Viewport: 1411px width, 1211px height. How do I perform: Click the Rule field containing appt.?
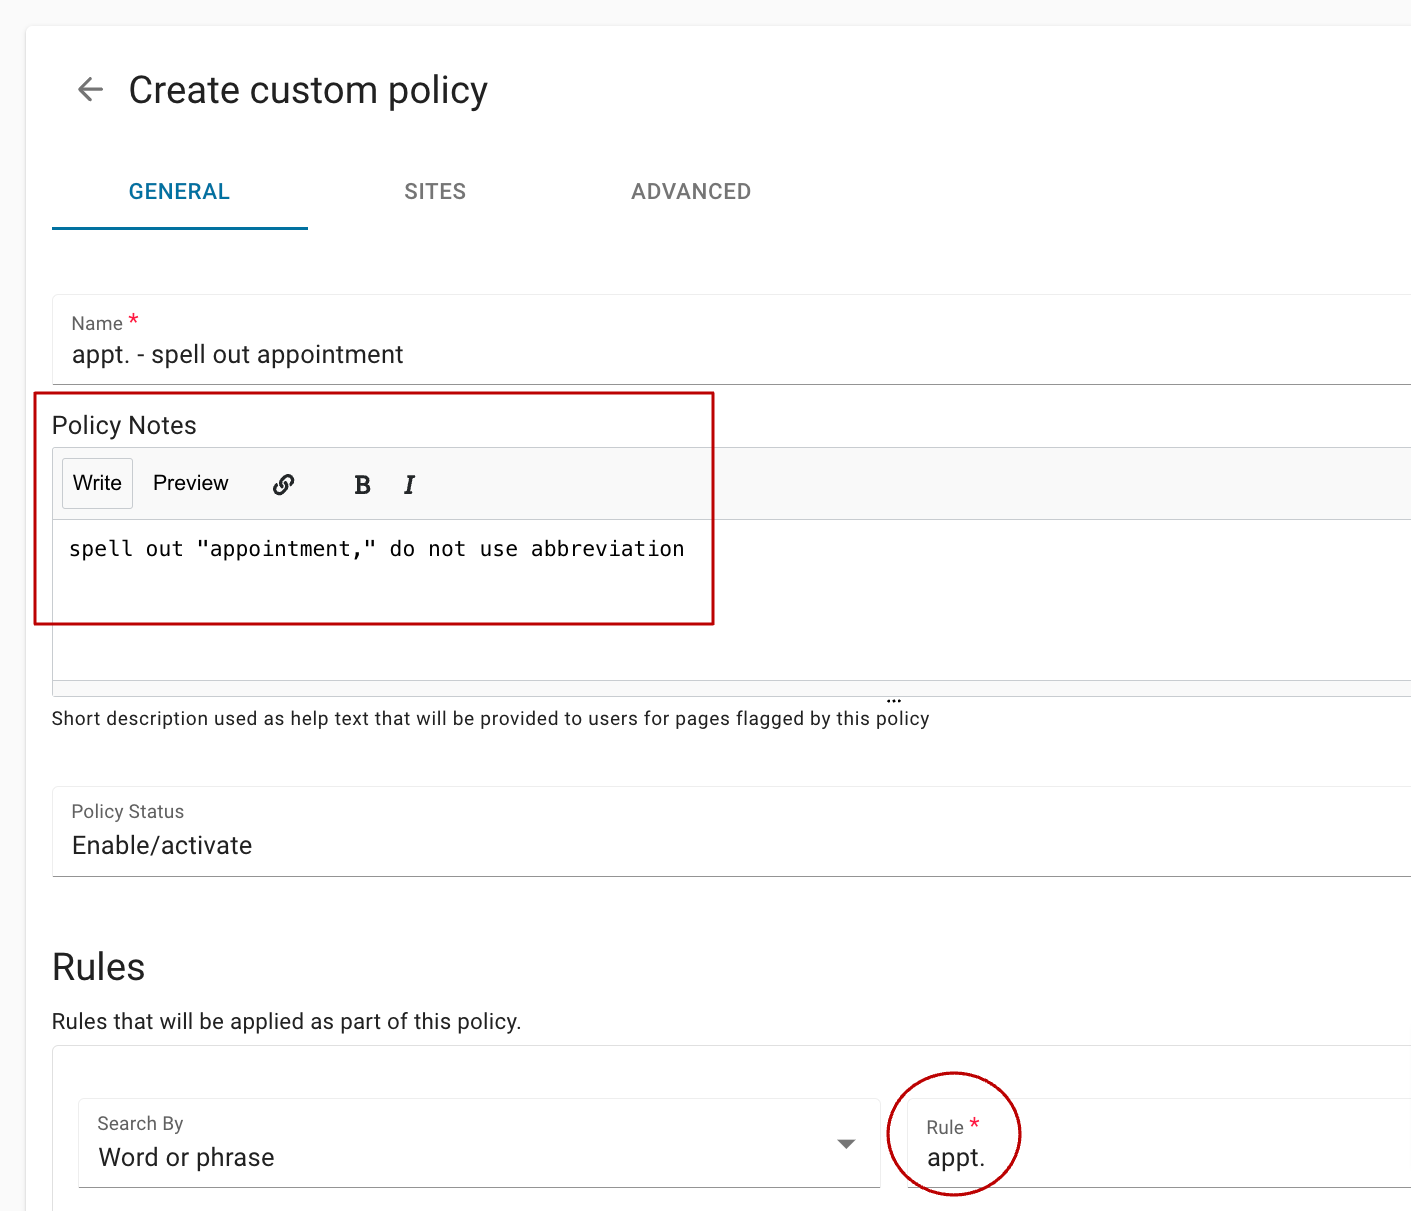point(956,1157)
